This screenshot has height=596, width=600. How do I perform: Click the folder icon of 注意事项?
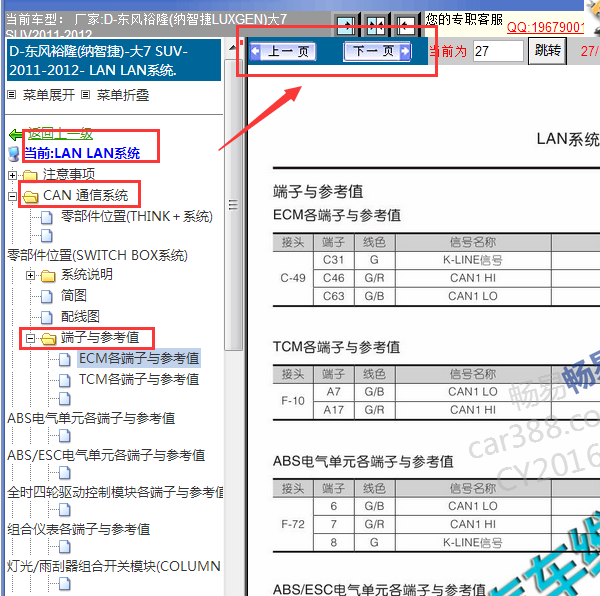point(30,176)
